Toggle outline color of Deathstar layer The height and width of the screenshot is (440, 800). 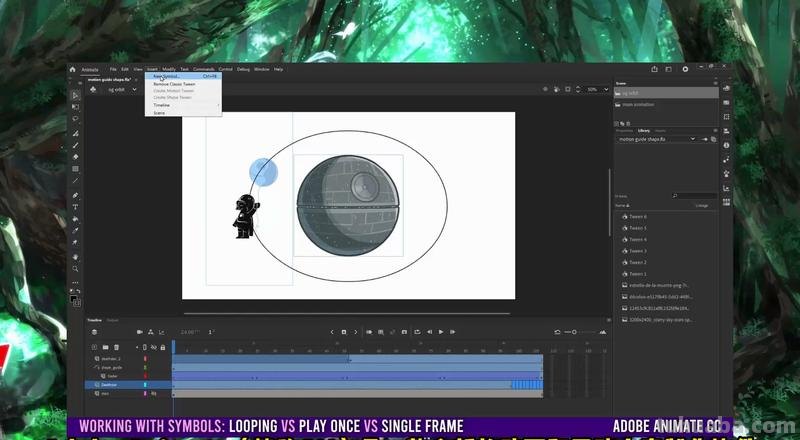145,385
